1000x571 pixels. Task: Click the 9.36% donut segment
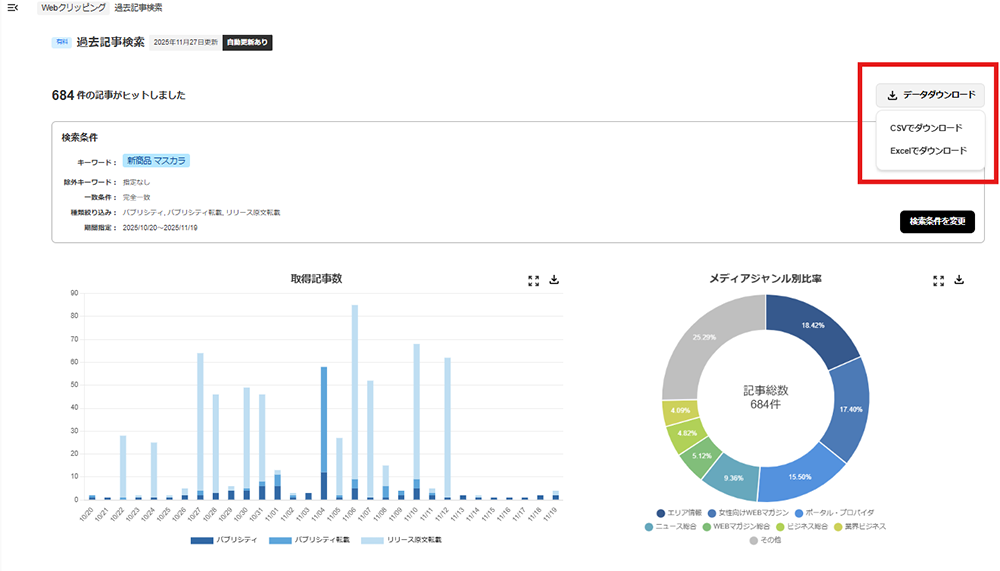[733, 478]
